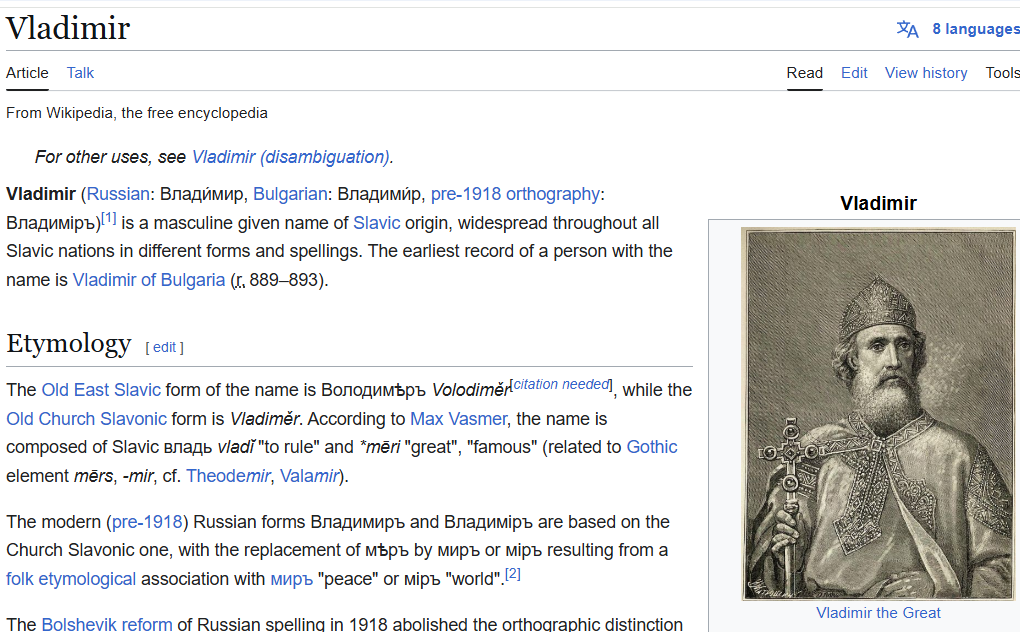Open the Russian language link
1020x632 pixels.
point(118,194)
